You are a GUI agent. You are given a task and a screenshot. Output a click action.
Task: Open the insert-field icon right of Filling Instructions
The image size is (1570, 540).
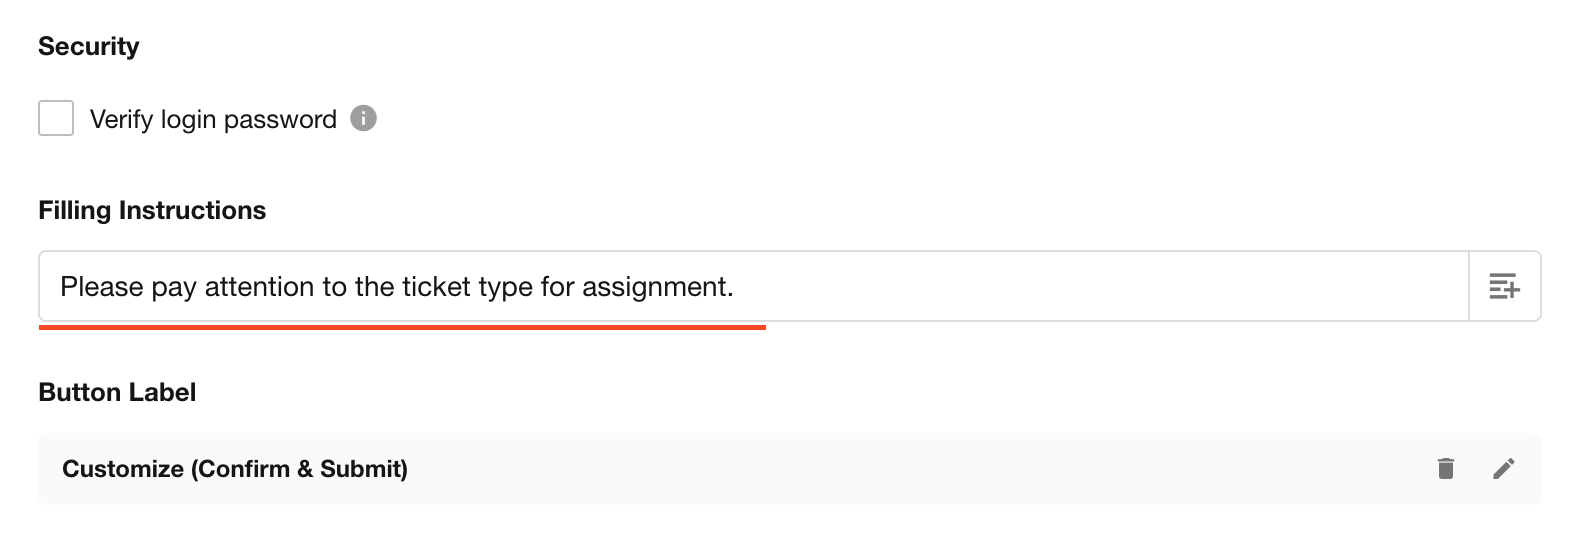click(1504, 286)
